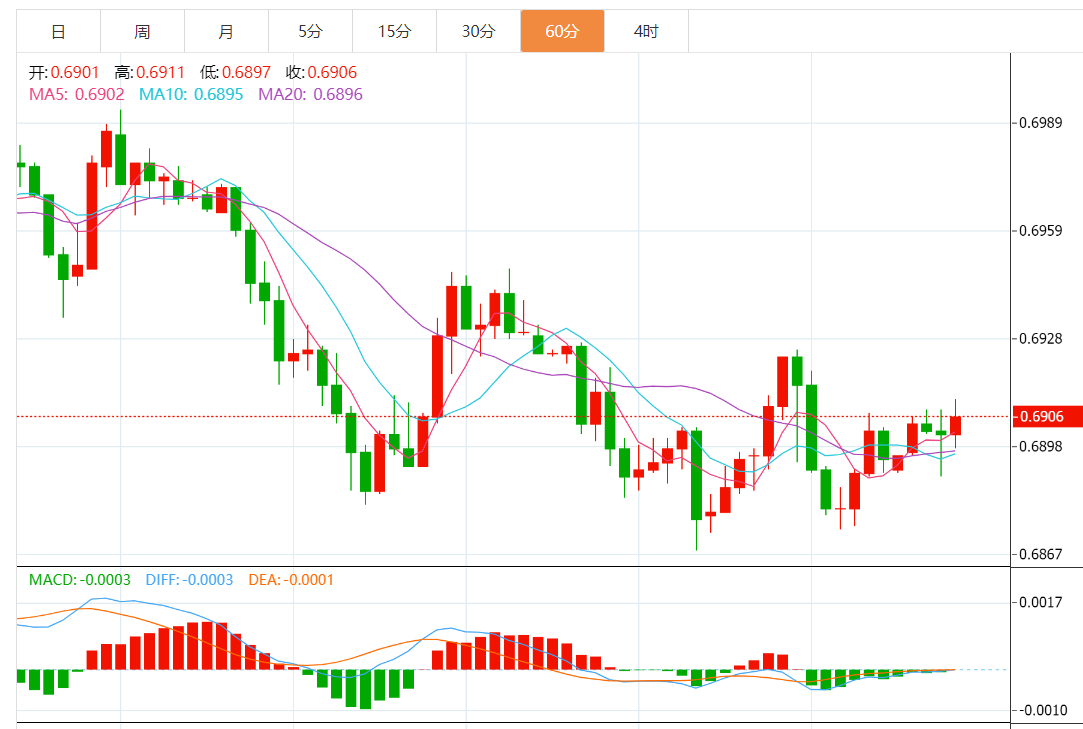
Task: Click the MA5: 0.6902 indicator label
Action: 77,95
